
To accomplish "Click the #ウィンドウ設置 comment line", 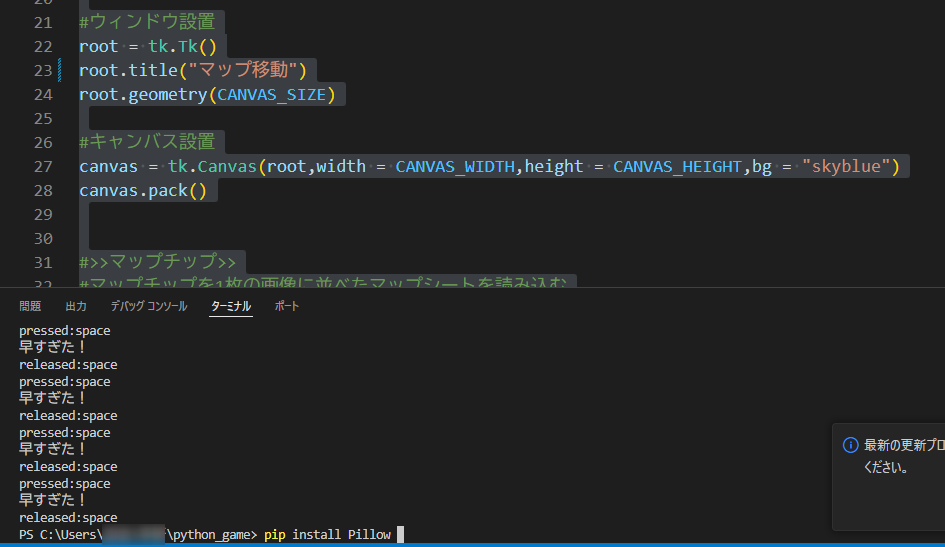I will [x=152, y=22].
